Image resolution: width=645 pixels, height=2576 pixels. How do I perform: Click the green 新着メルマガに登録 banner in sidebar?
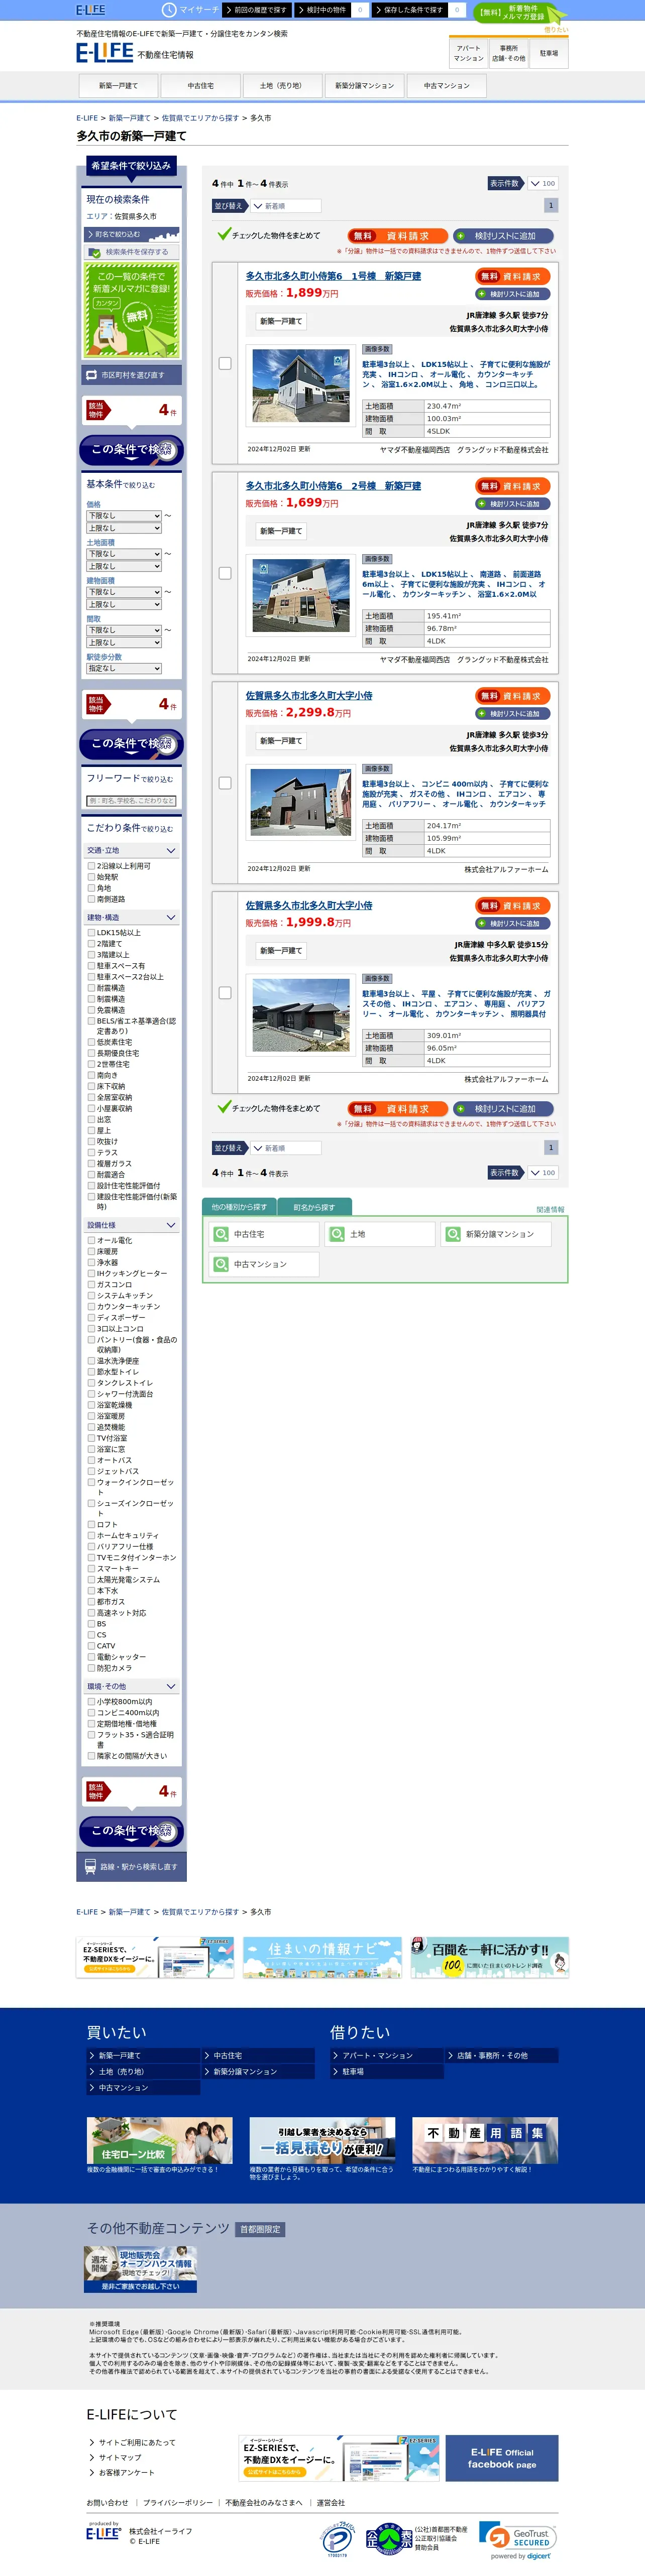pyautogui.click(x=132, y=310)
